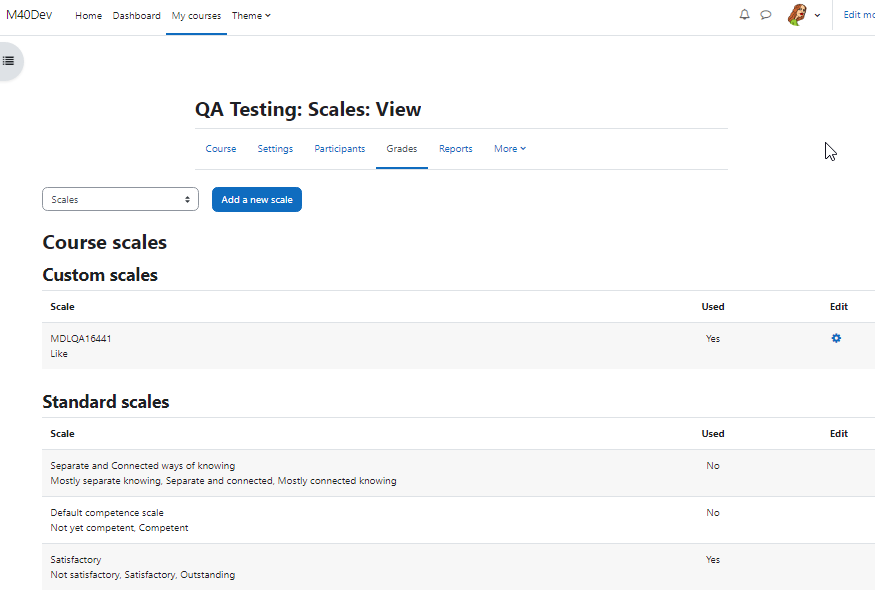The height and width of the screenshot is (598, 875).
Task: Go to the Reports tab
Action: [456, 149]
